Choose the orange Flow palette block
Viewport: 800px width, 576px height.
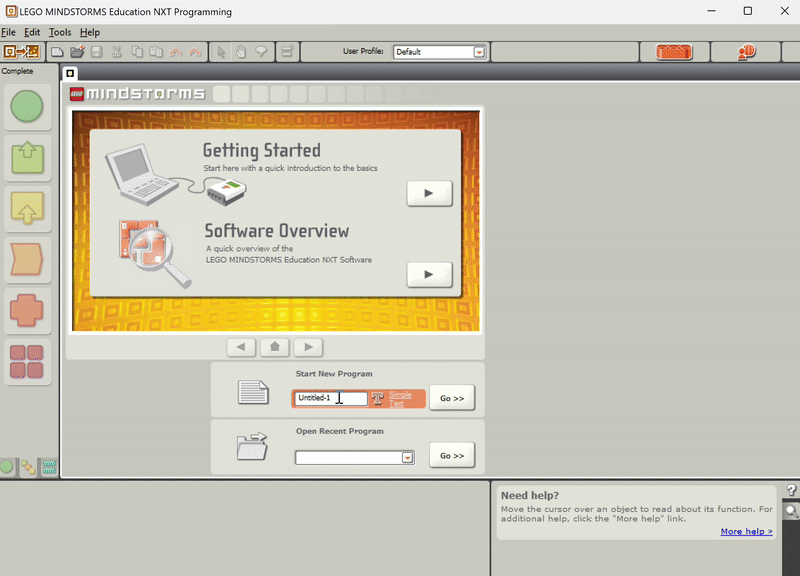click(x=27, y=260)
